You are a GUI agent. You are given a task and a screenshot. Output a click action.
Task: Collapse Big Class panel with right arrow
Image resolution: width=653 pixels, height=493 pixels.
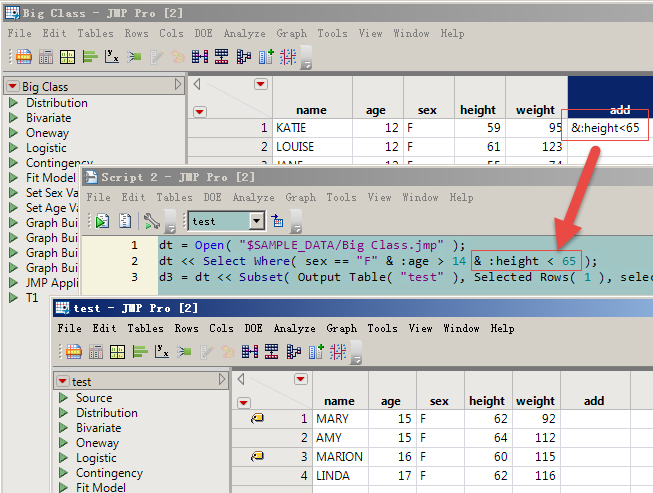[x=178, y=85]
